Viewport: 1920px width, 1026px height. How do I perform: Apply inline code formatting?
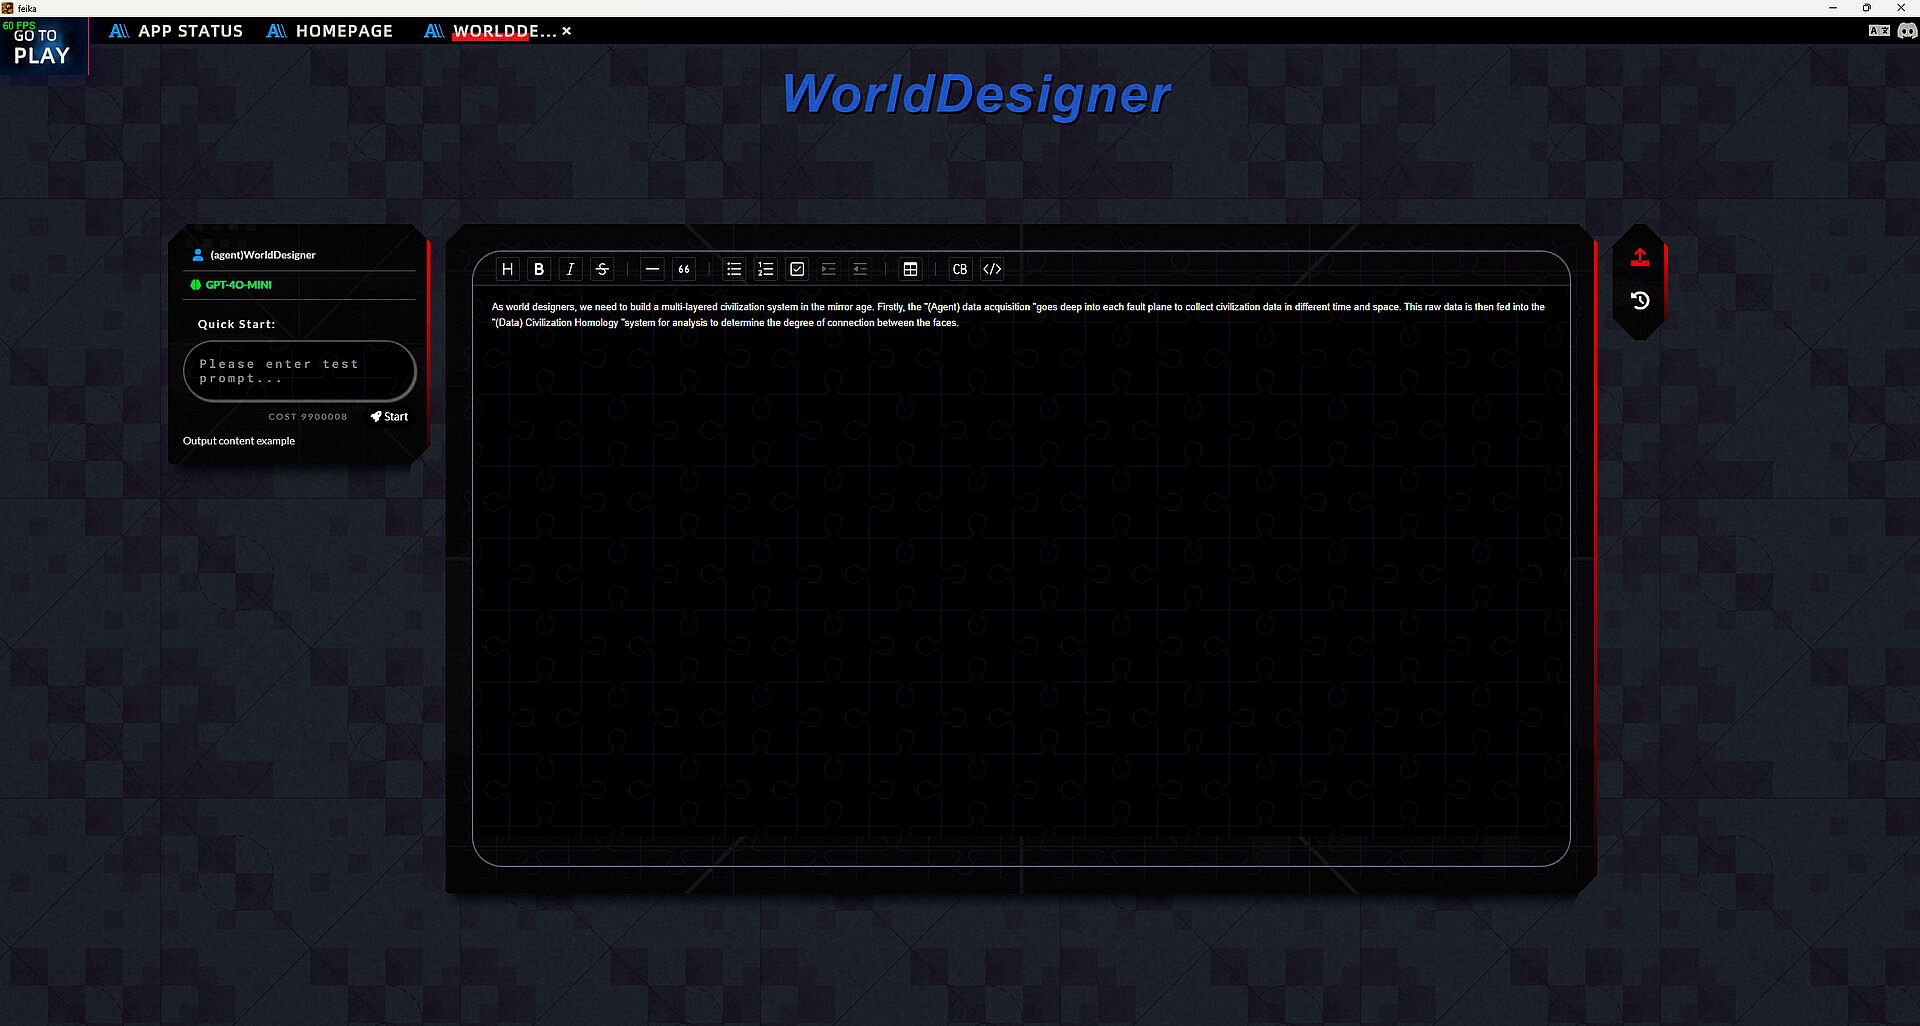pos(992,269)
